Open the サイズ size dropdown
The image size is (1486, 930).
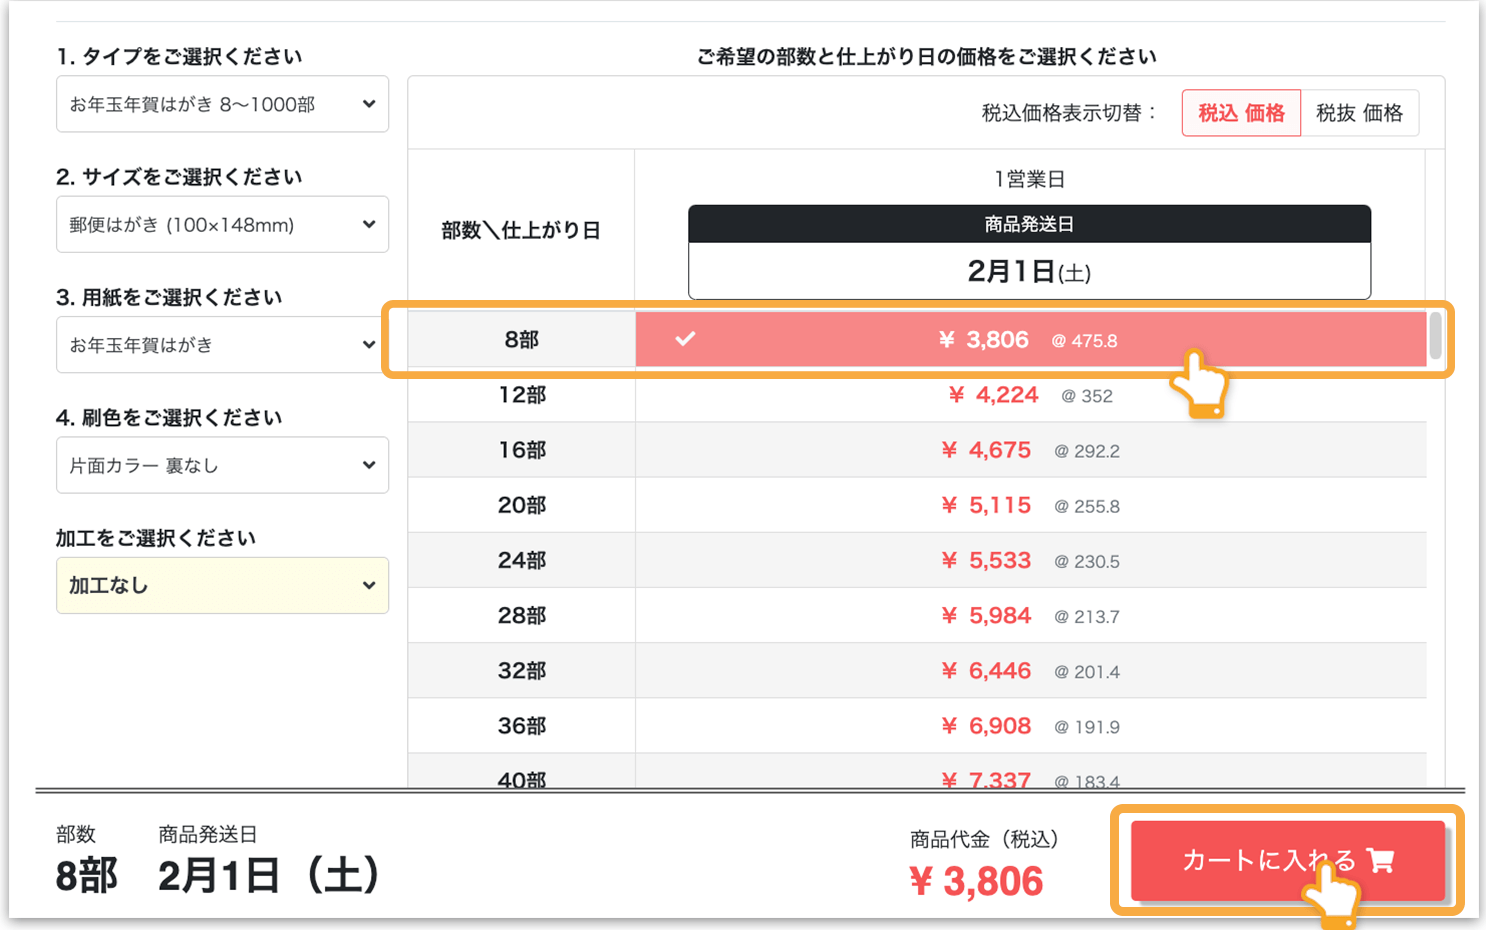tap(222, 225)
